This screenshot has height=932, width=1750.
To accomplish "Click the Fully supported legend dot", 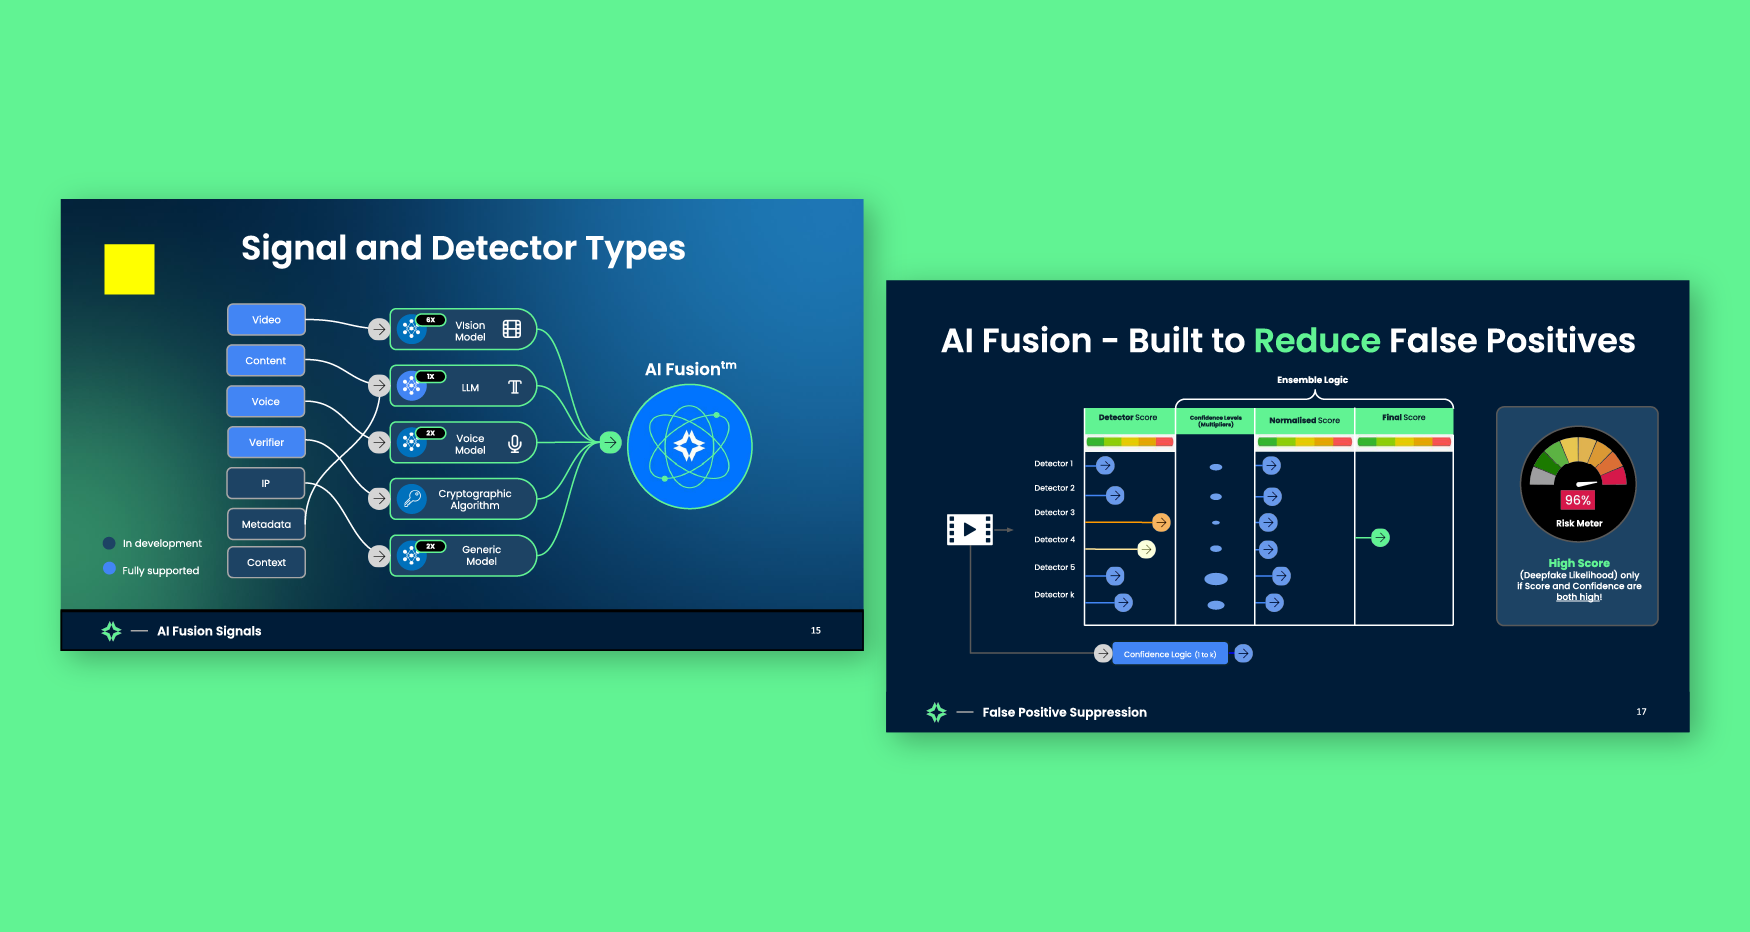I will [109, 569].
